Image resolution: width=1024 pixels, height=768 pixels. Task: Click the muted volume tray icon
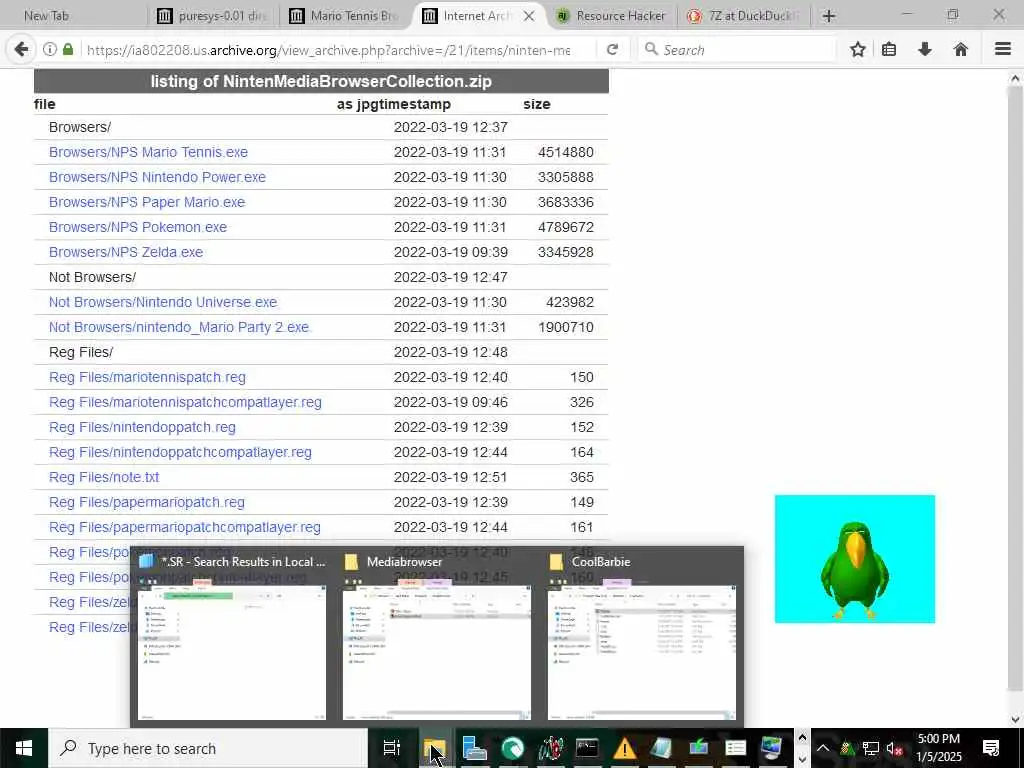[x=895, y=748]
